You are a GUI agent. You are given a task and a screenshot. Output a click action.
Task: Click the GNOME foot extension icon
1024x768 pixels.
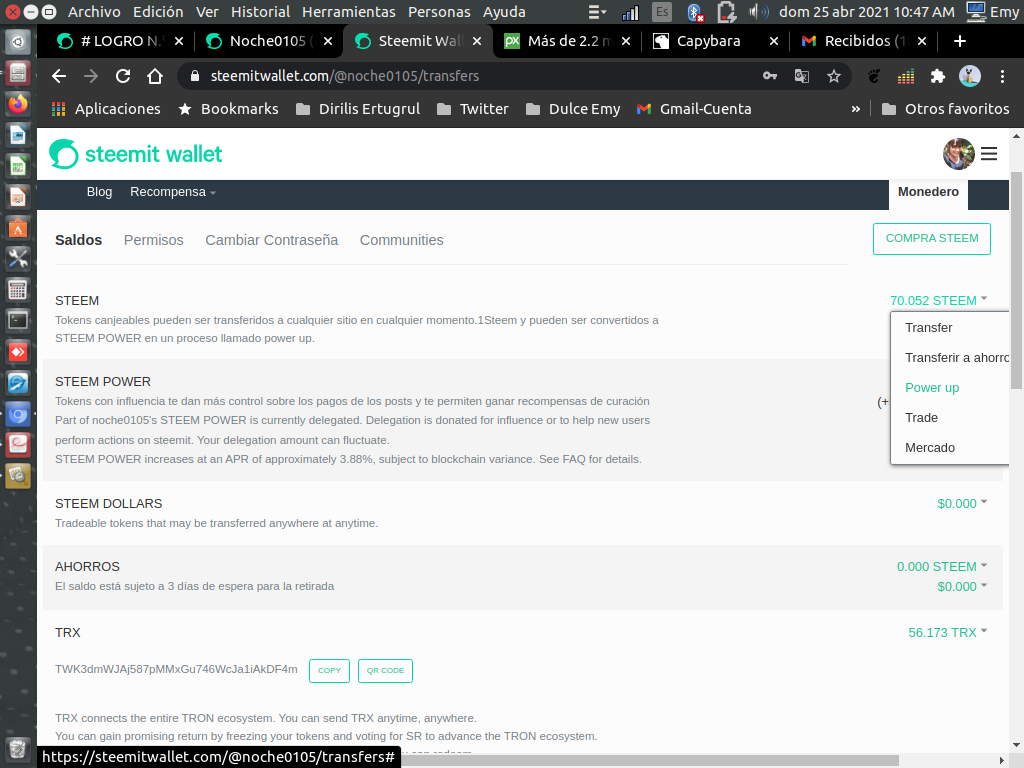(874, 76)
